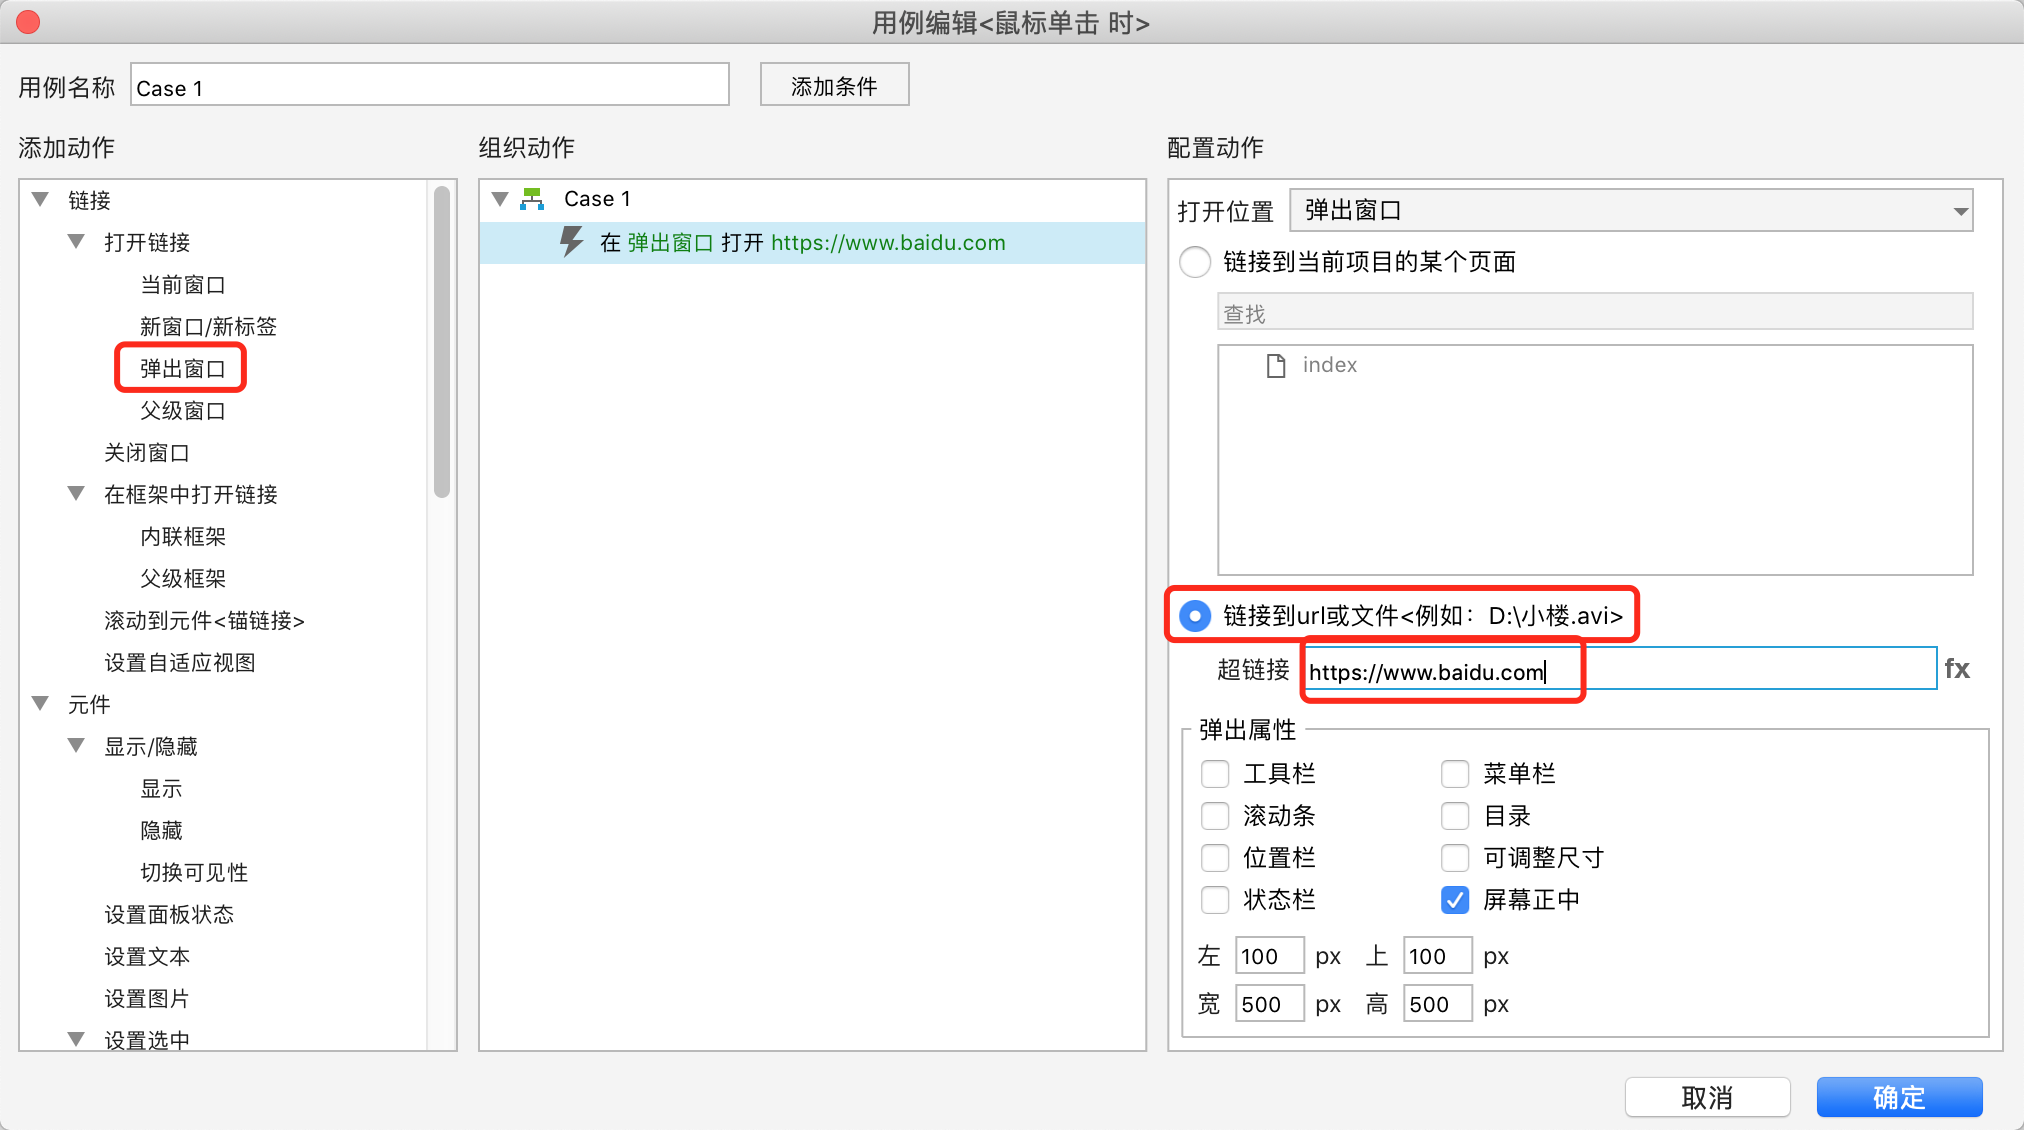Collapse the 链接 tree group
2024x1130 pixels.
pyautogui.click(x=41, y=200)
